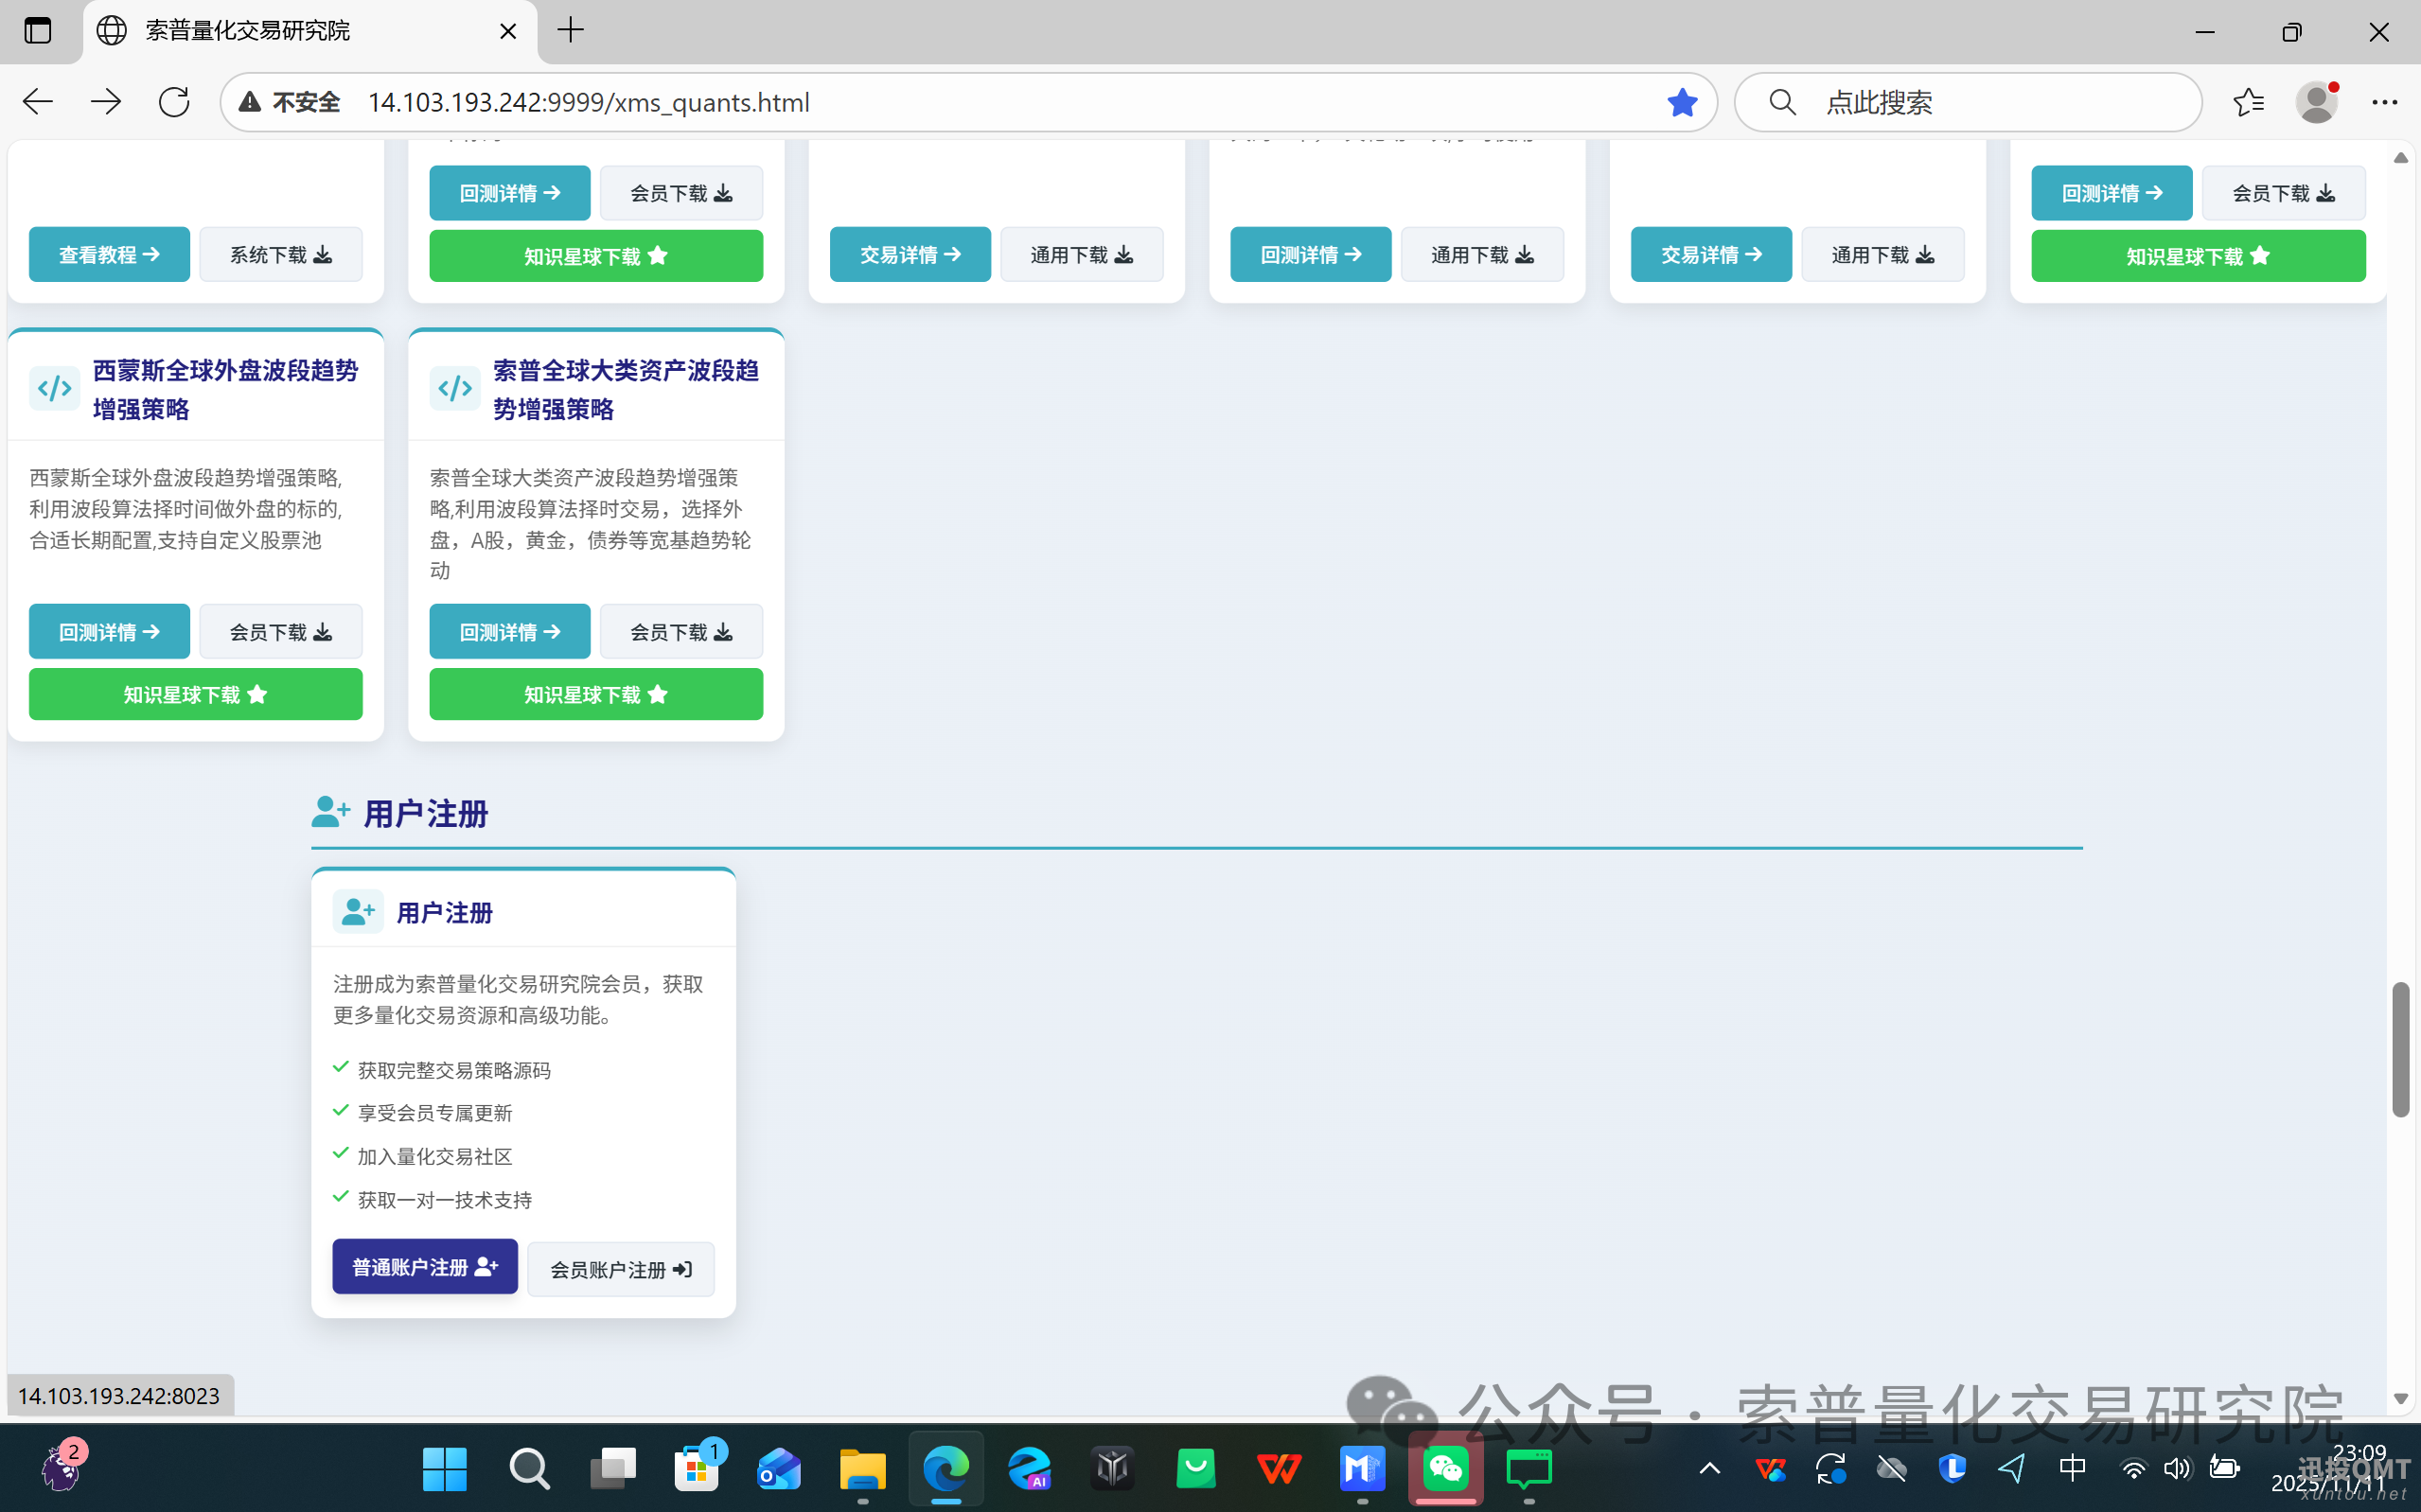This screenshot has height=1512, width=2421.
Task: Open WeChat from the taskbar
Action: coord(1445,1469)
